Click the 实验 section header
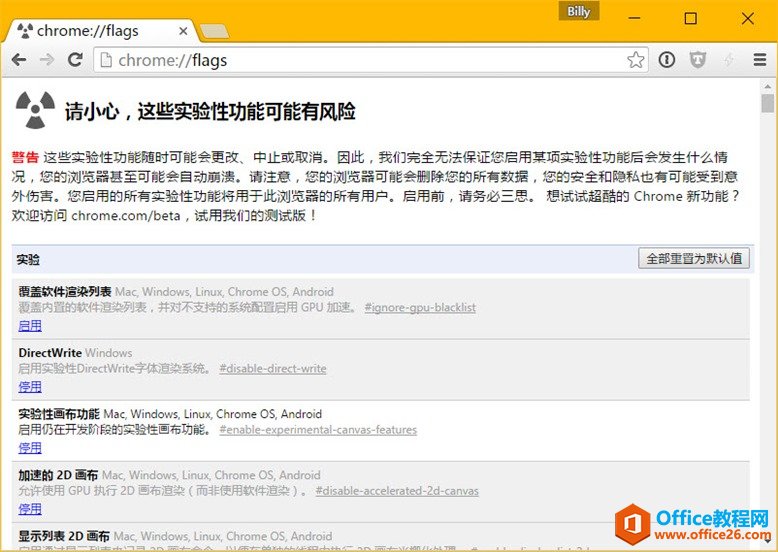The width and height of the screenshot is (778, 552). point(28,259)
